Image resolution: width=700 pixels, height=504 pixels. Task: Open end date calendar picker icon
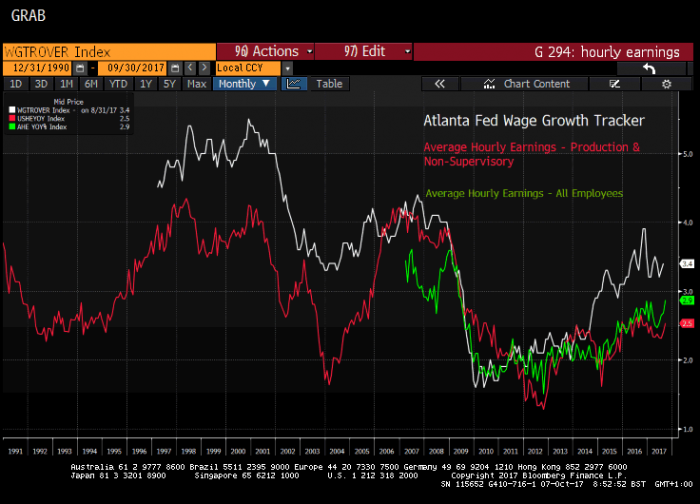(175, 68)
